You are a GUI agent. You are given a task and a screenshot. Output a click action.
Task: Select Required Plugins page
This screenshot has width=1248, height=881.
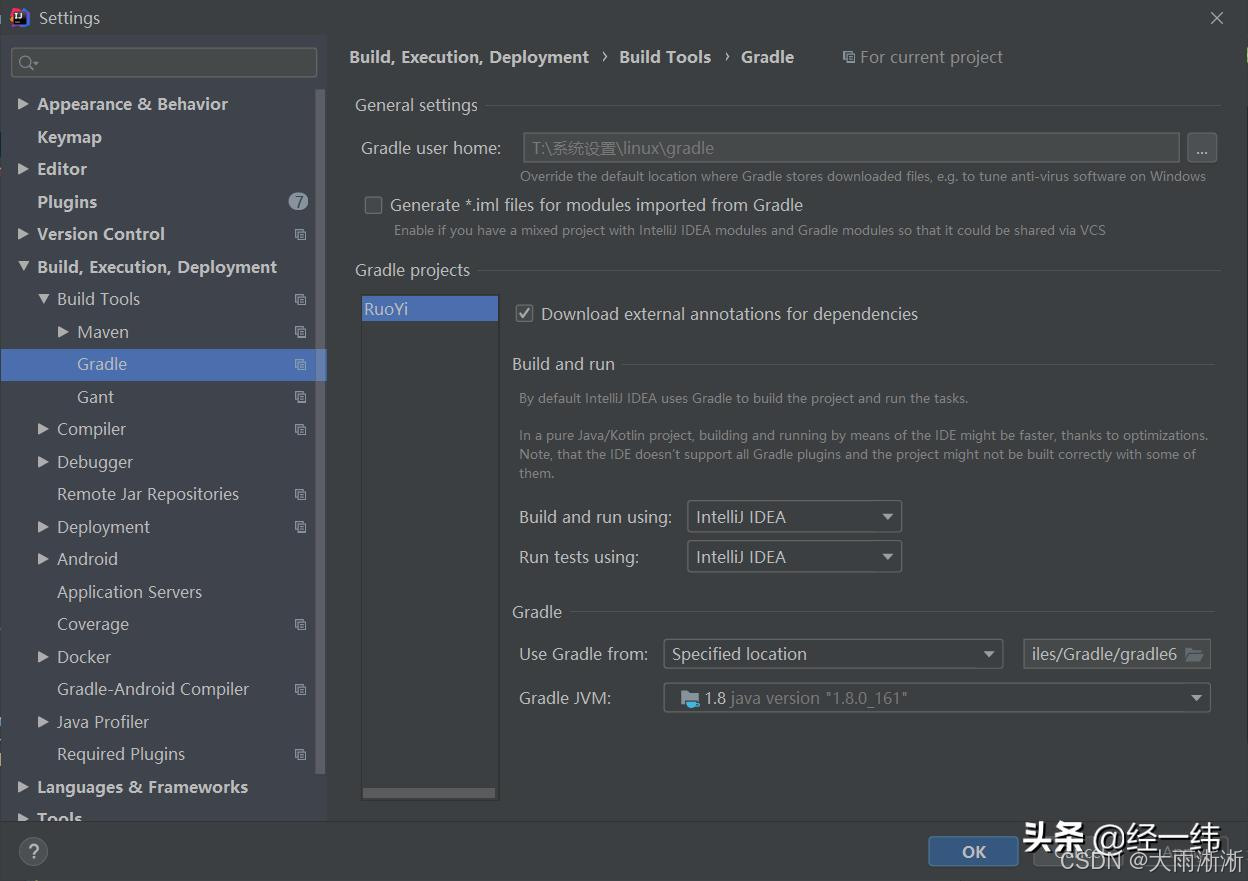click(121, 754)
